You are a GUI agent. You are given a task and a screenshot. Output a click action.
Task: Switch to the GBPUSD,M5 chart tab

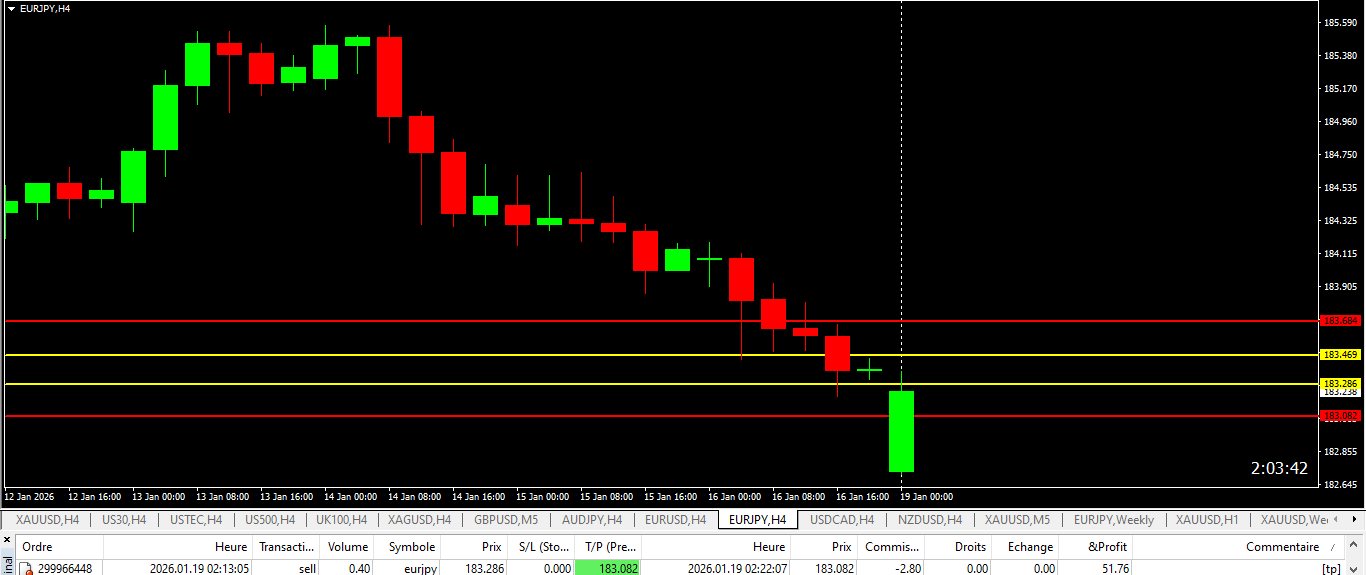tap(506, 520)
